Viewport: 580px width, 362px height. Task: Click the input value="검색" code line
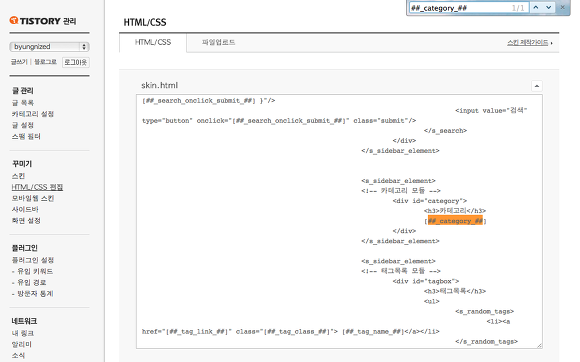[x=491, y=110]
